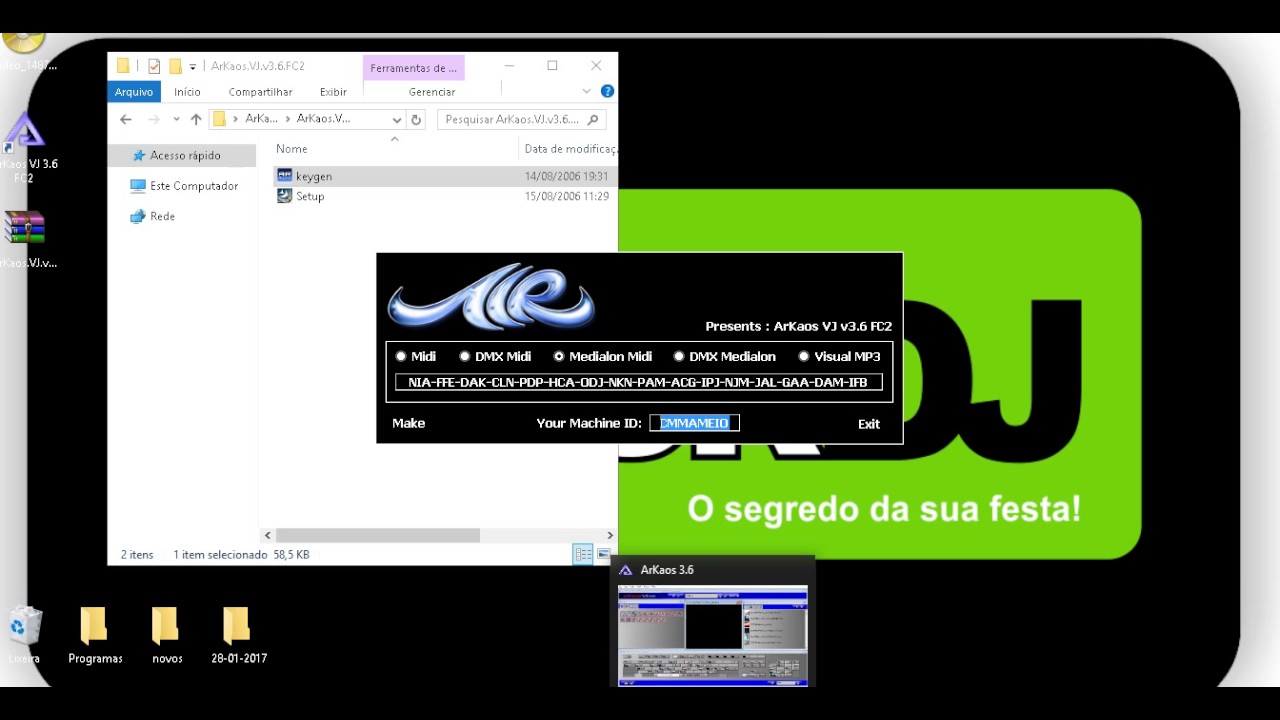Open Explorer help question mark
1280x720 pixels.
click(x=607, y=91)
